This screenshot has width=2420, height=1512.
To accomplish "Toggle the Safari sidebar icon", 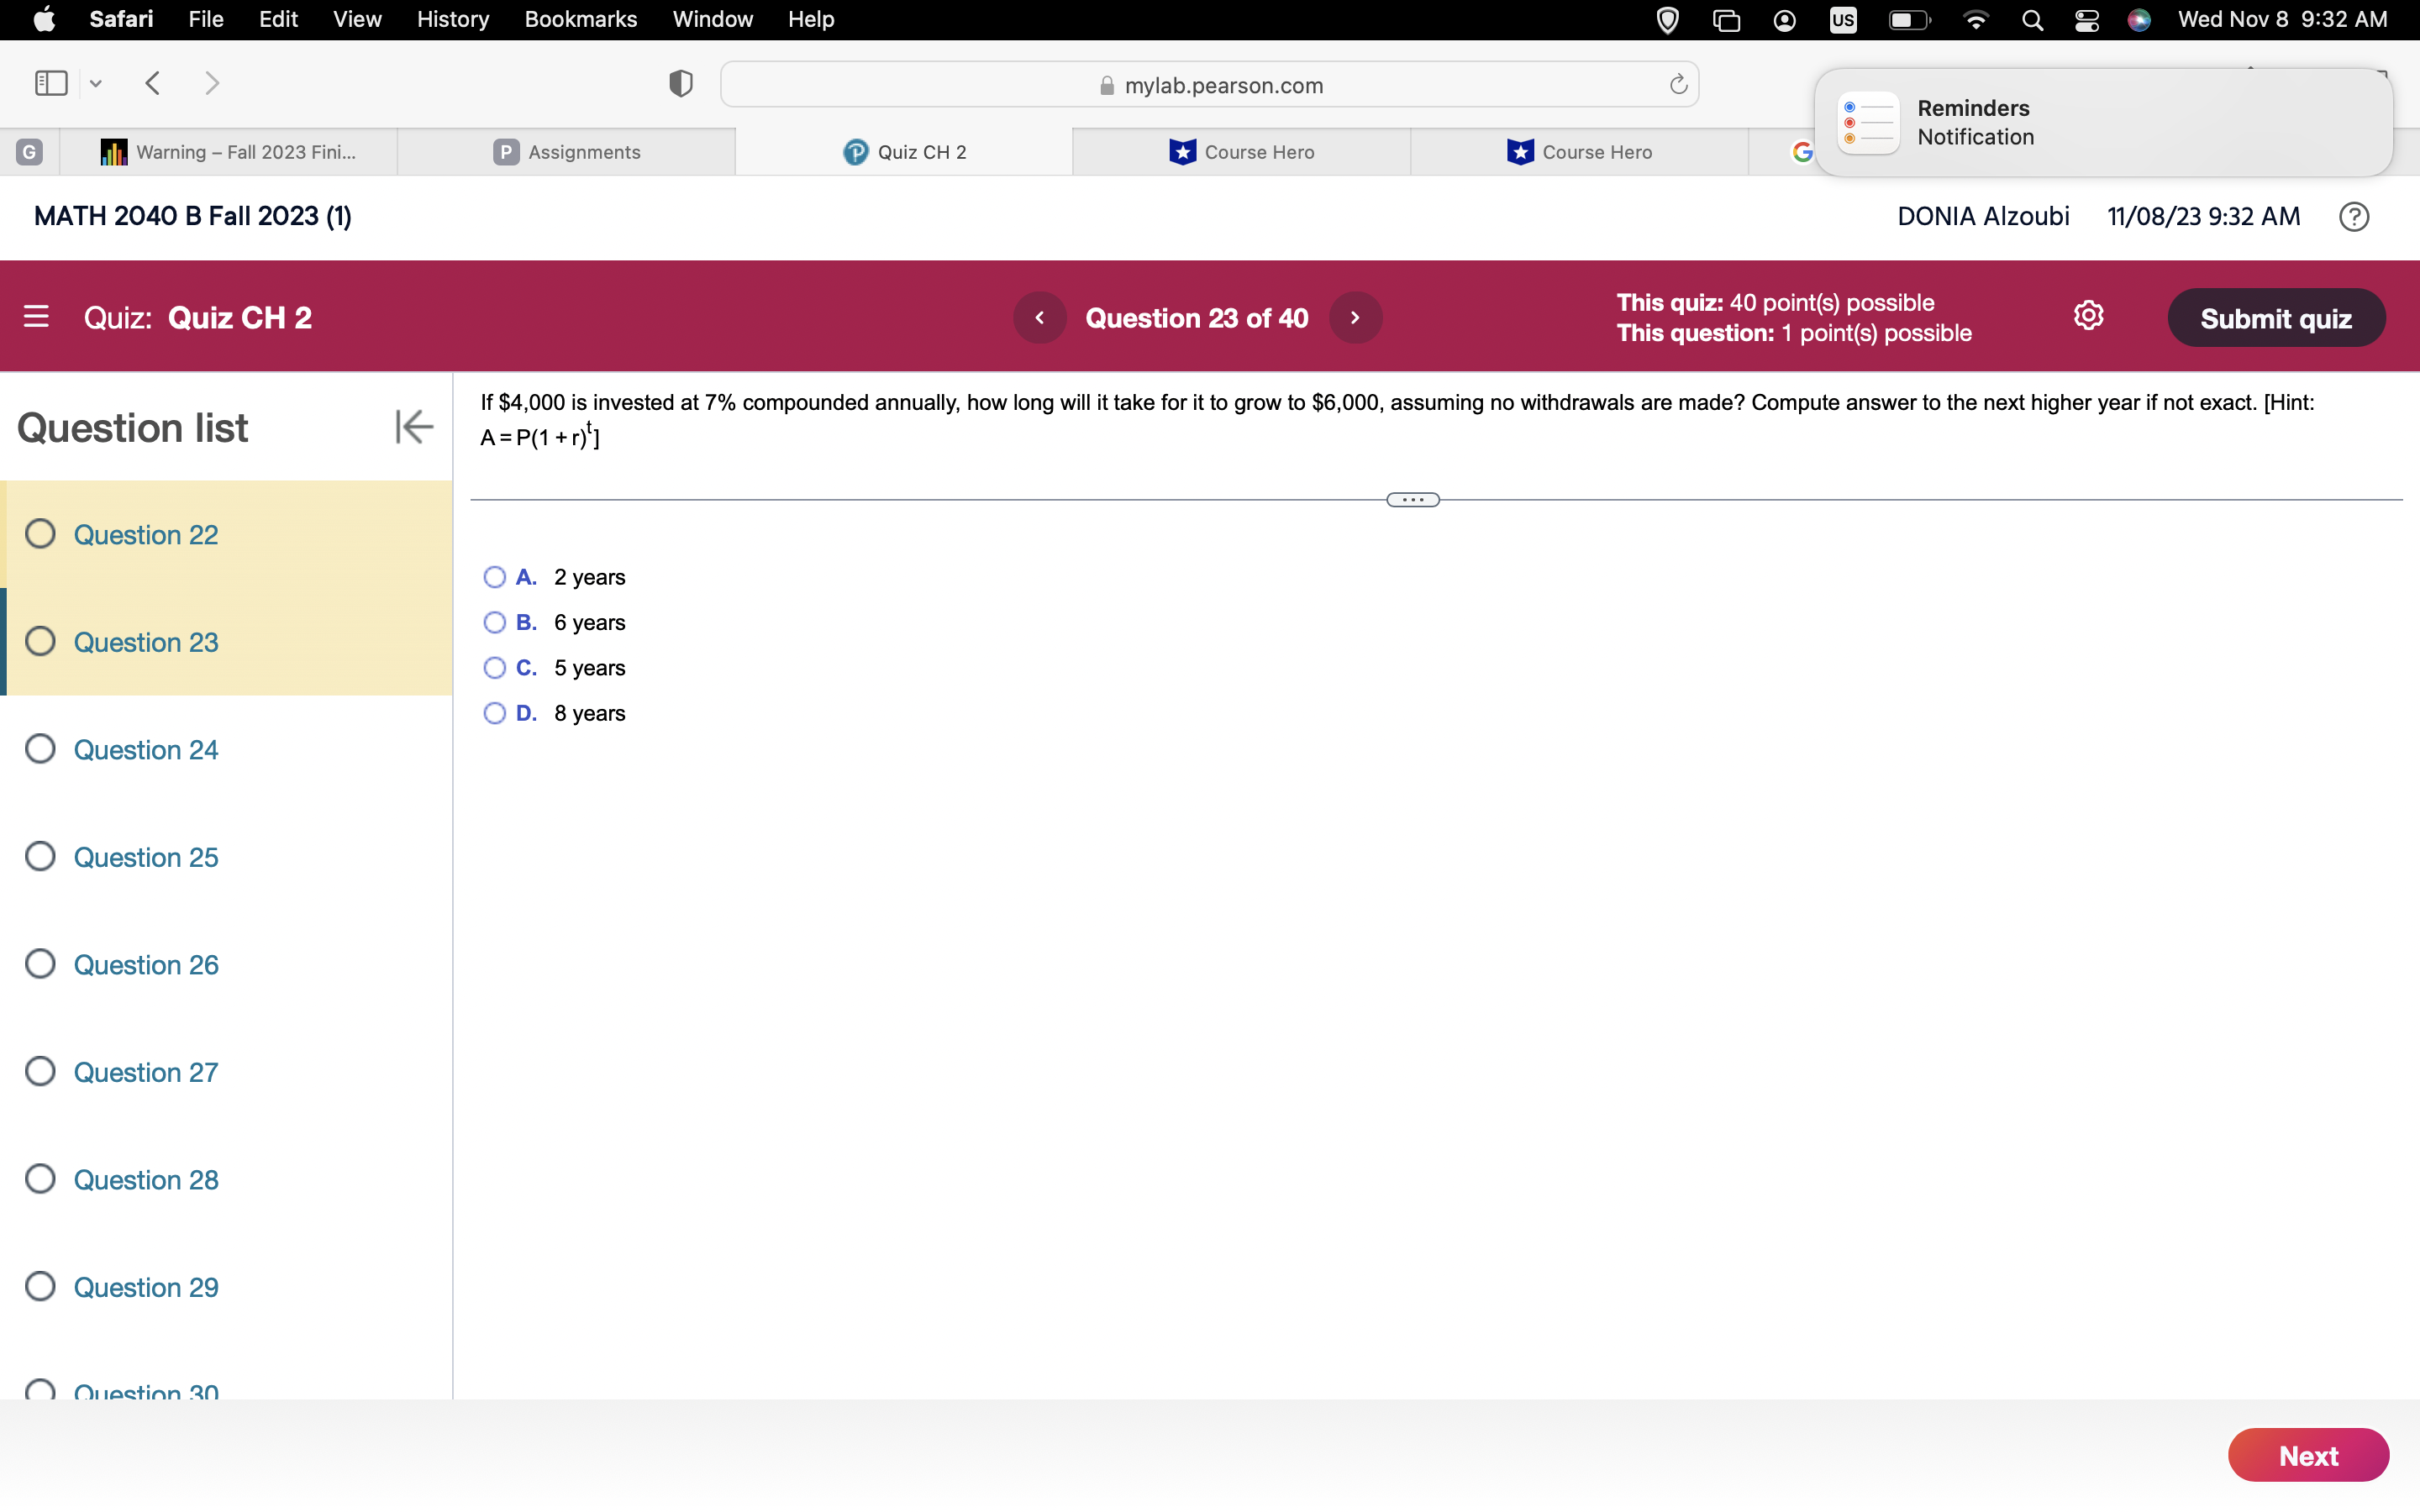I will tap(51, 83).
